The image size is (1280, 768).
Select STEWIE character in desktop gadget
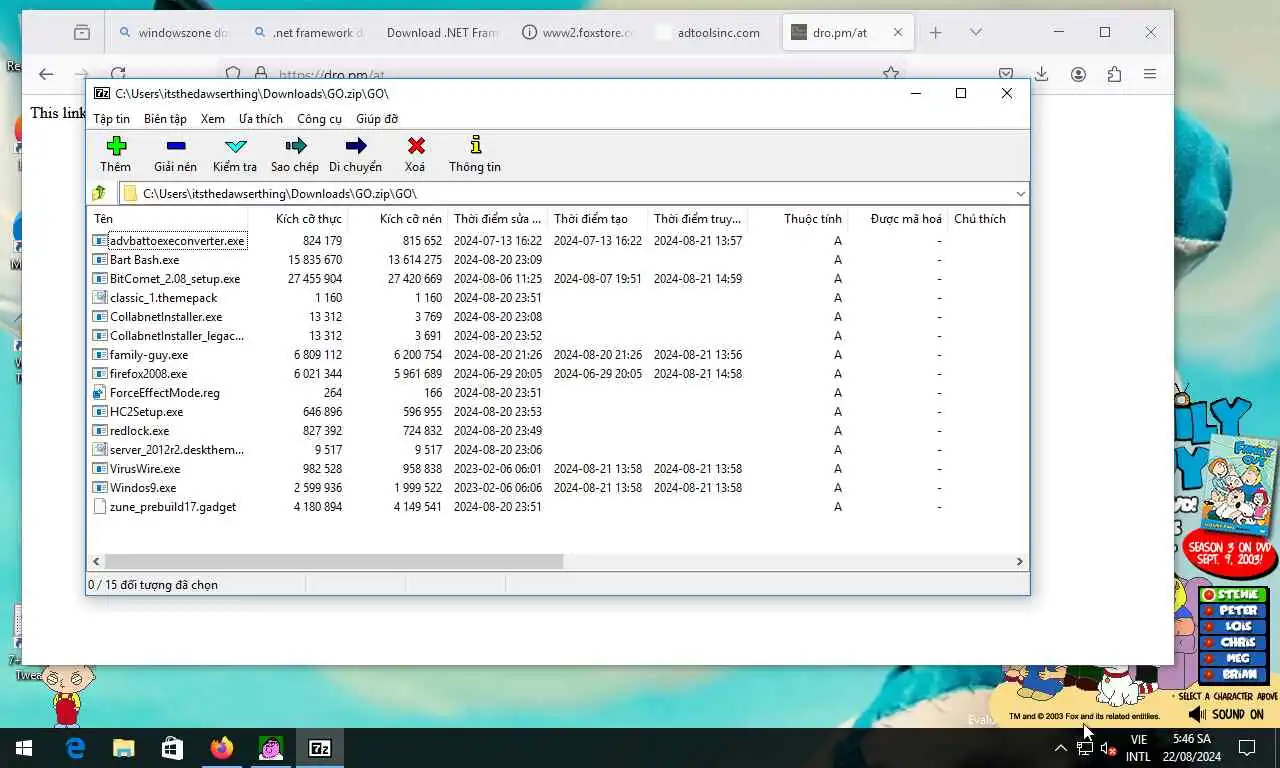[1232, 594]
